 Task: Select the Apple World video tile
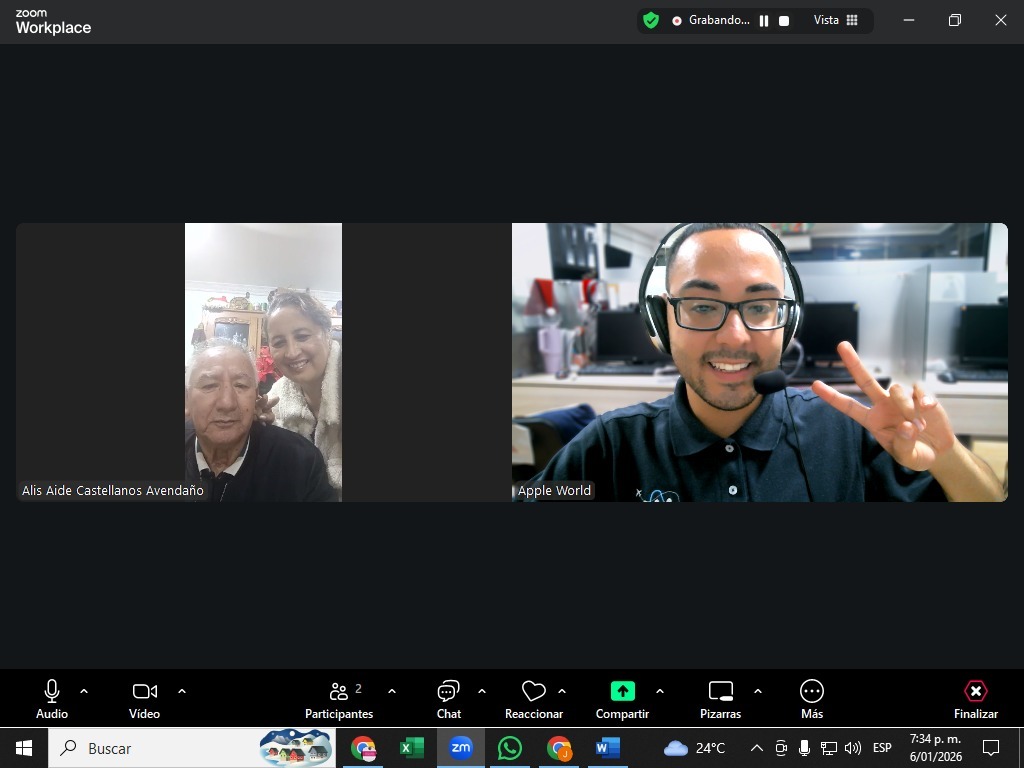pos(759,362)
